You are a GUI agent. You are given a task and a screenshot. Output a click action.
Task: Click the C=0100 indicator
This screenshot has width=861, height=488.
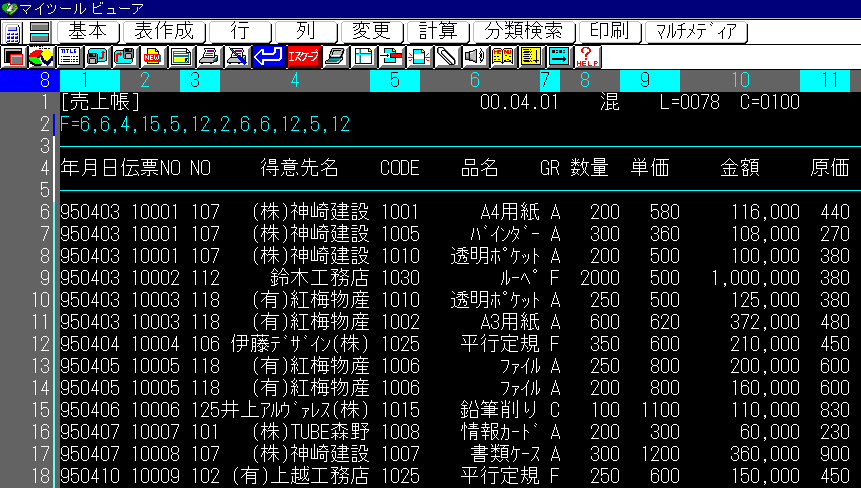click(x=770, y=102)
